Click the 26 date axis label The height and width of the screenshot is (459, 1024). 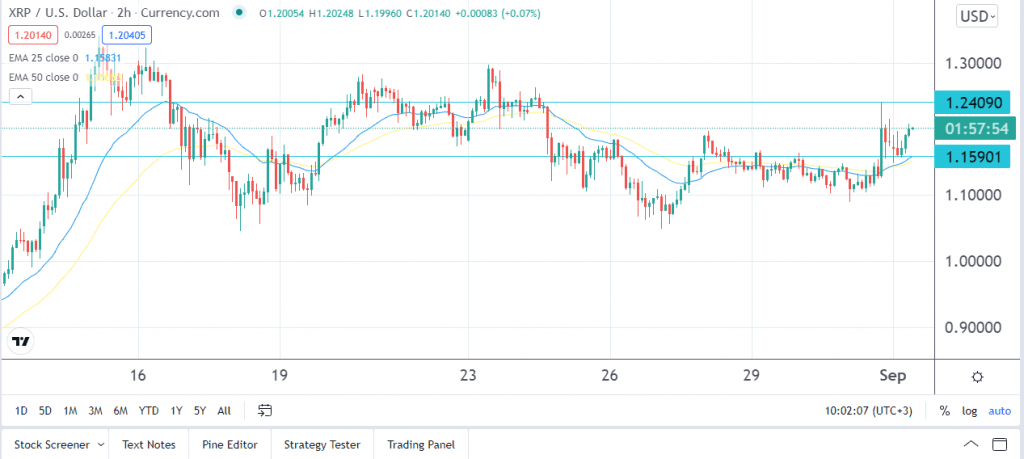tap(610, 376)
